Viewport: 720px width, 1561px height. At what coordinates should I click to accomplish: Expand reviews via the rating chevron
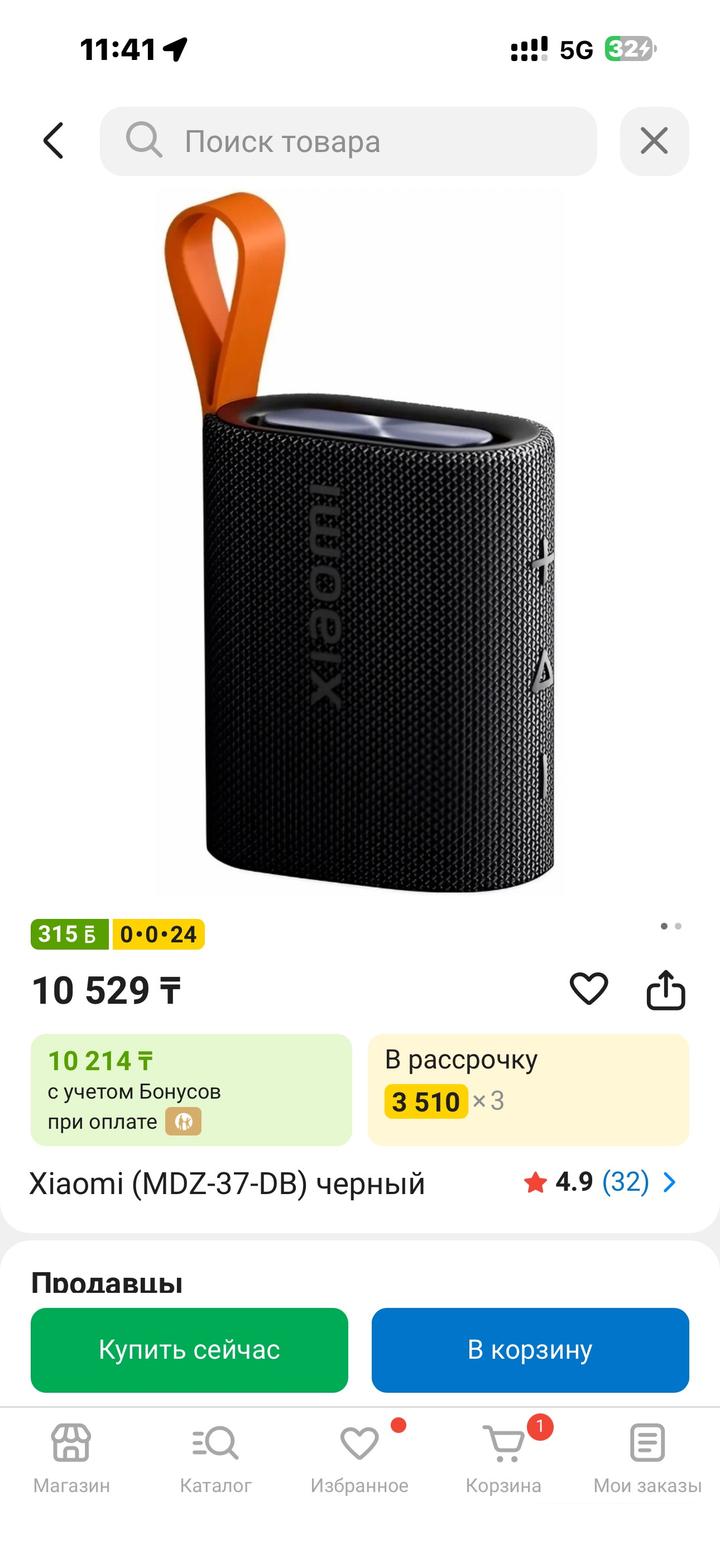pos(670,1182)
